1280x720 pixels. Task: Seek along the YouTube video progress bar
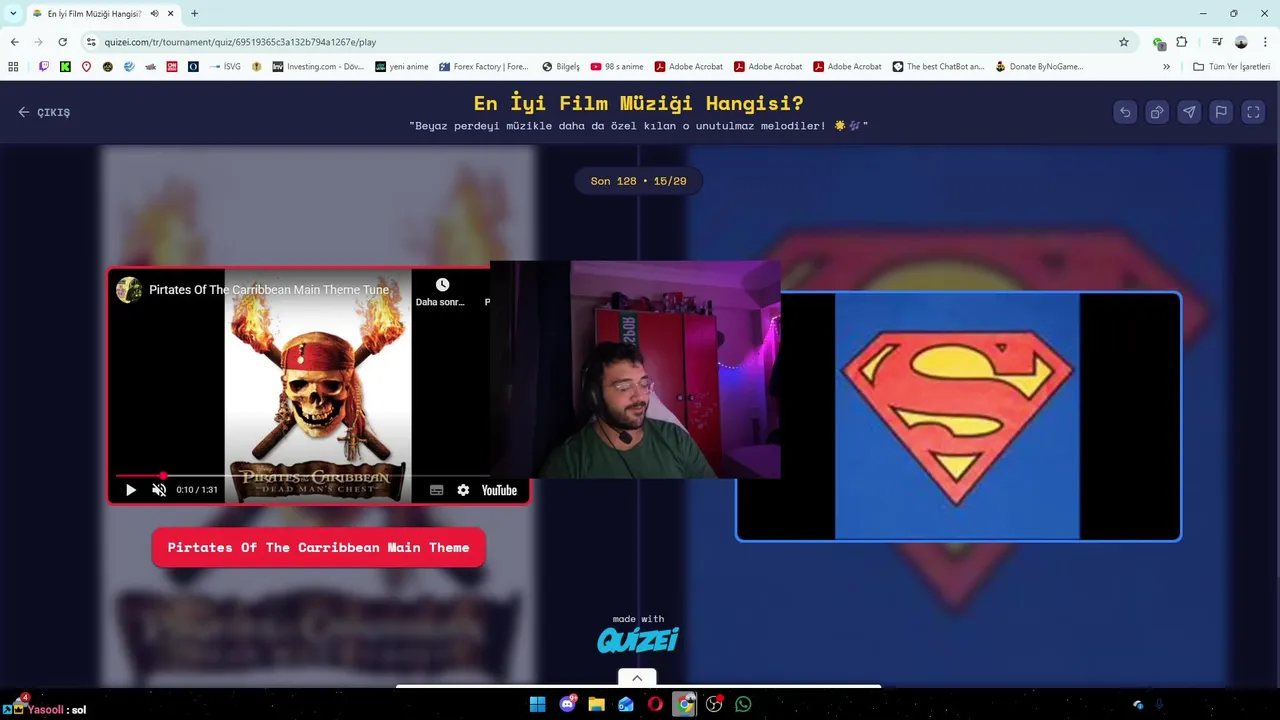(303, 476)
